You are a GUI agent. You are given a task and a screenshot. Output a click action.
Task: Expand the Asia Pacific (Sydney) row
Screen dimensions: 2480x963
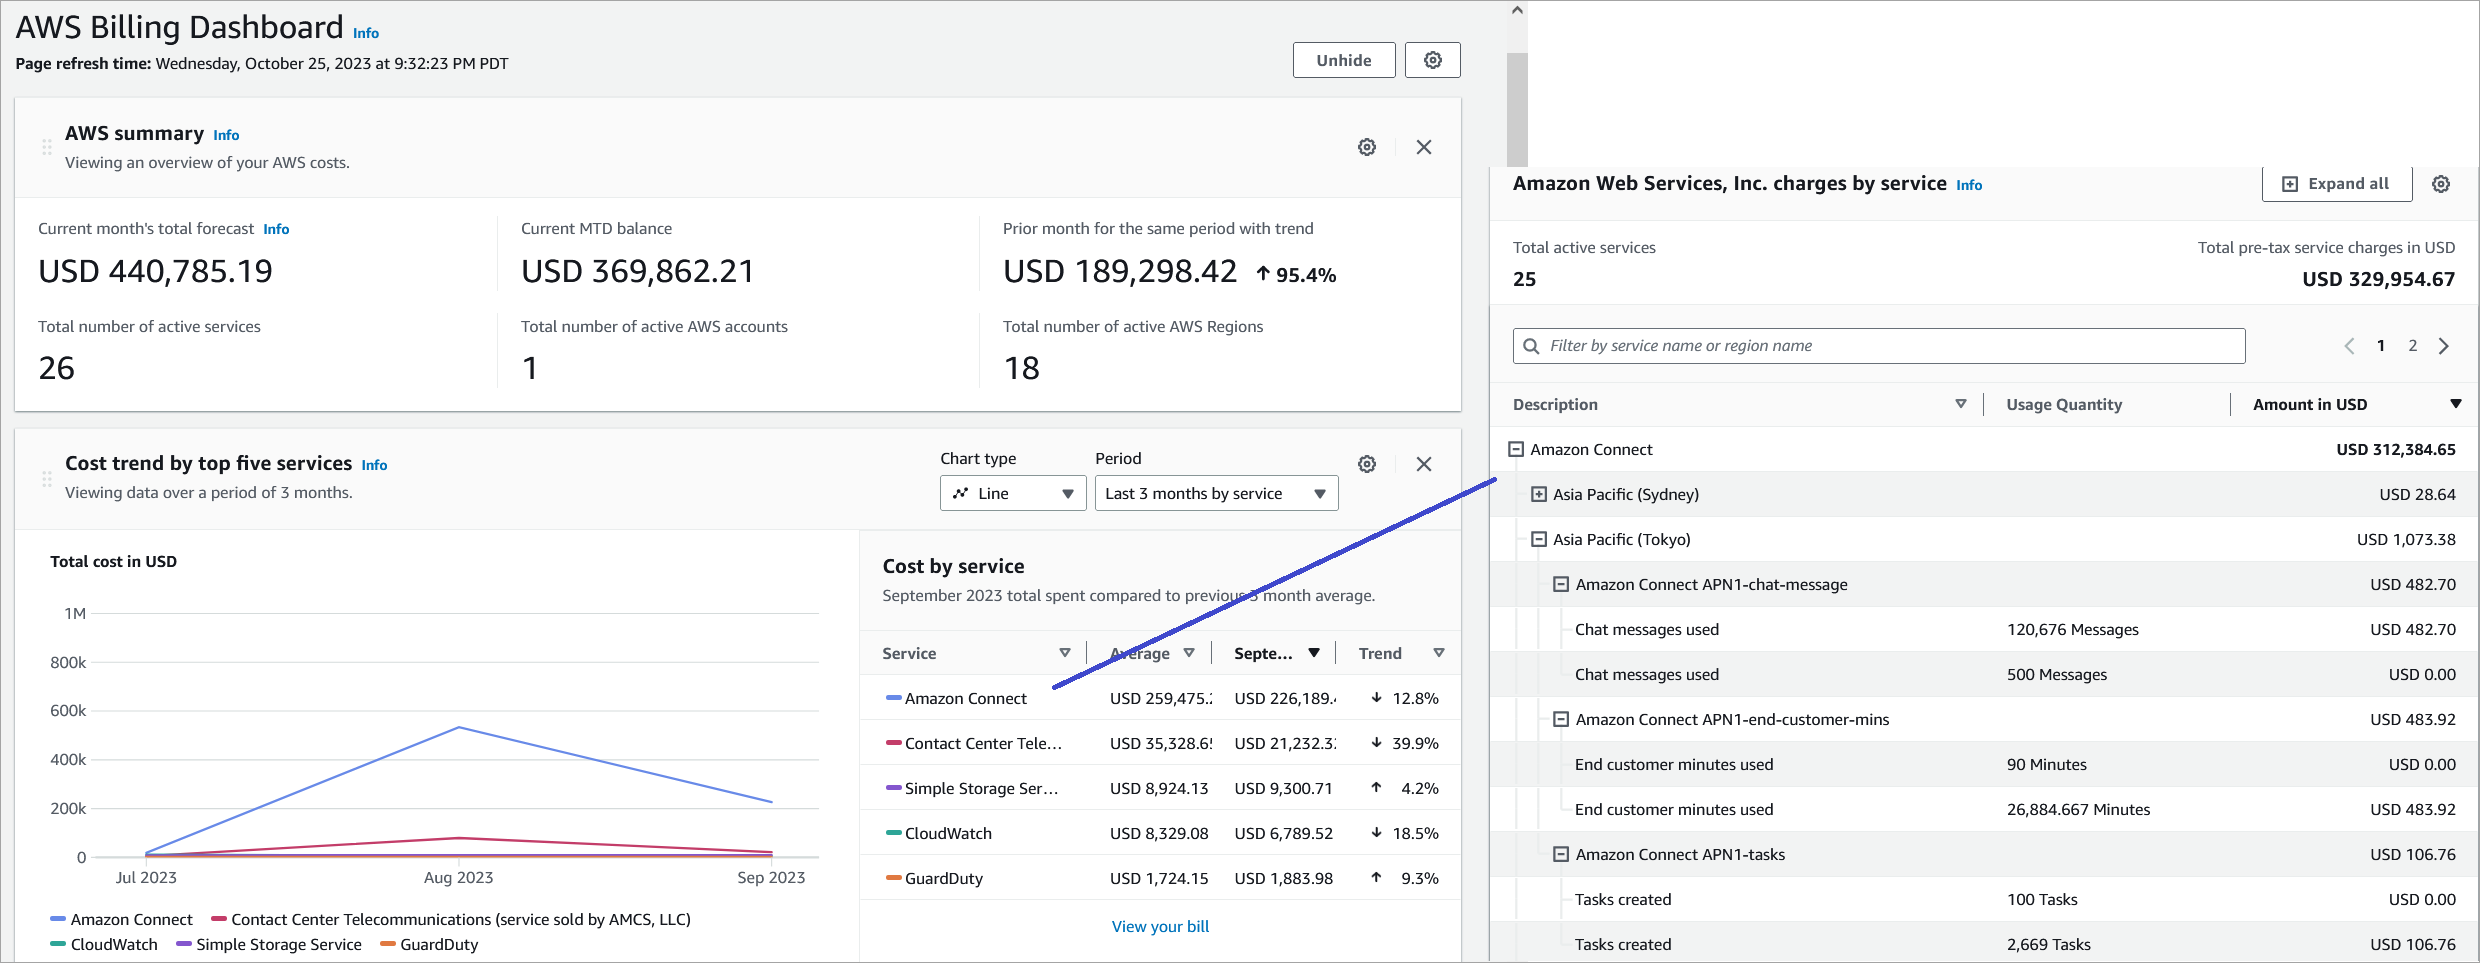(1537, 494)
